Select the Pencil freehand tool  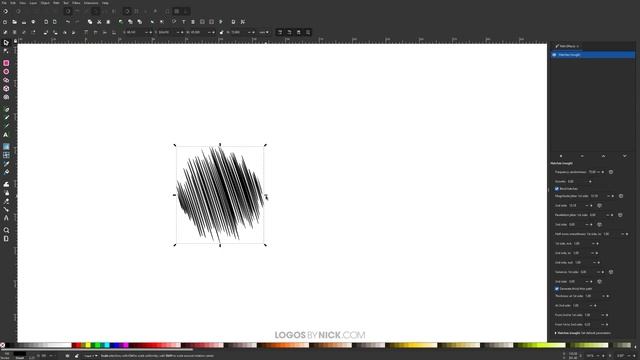tap(6, 118)
